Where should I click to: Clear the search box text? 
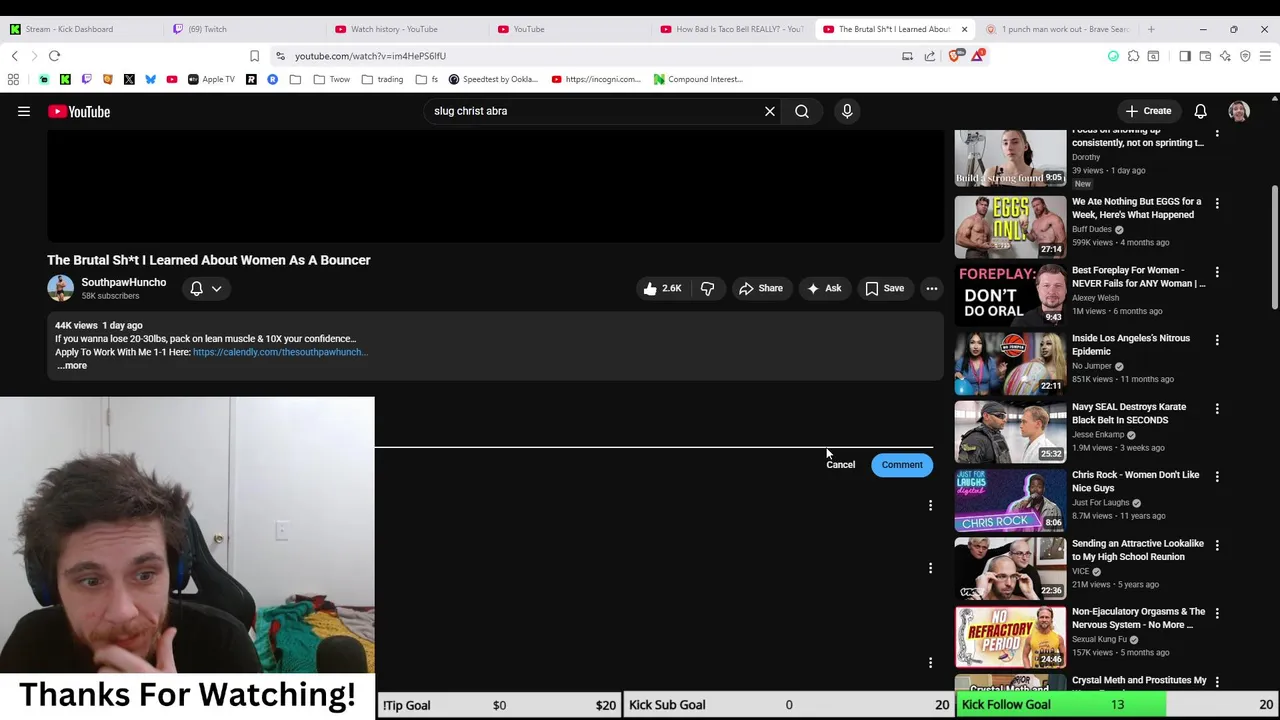(x=770, y=111)
